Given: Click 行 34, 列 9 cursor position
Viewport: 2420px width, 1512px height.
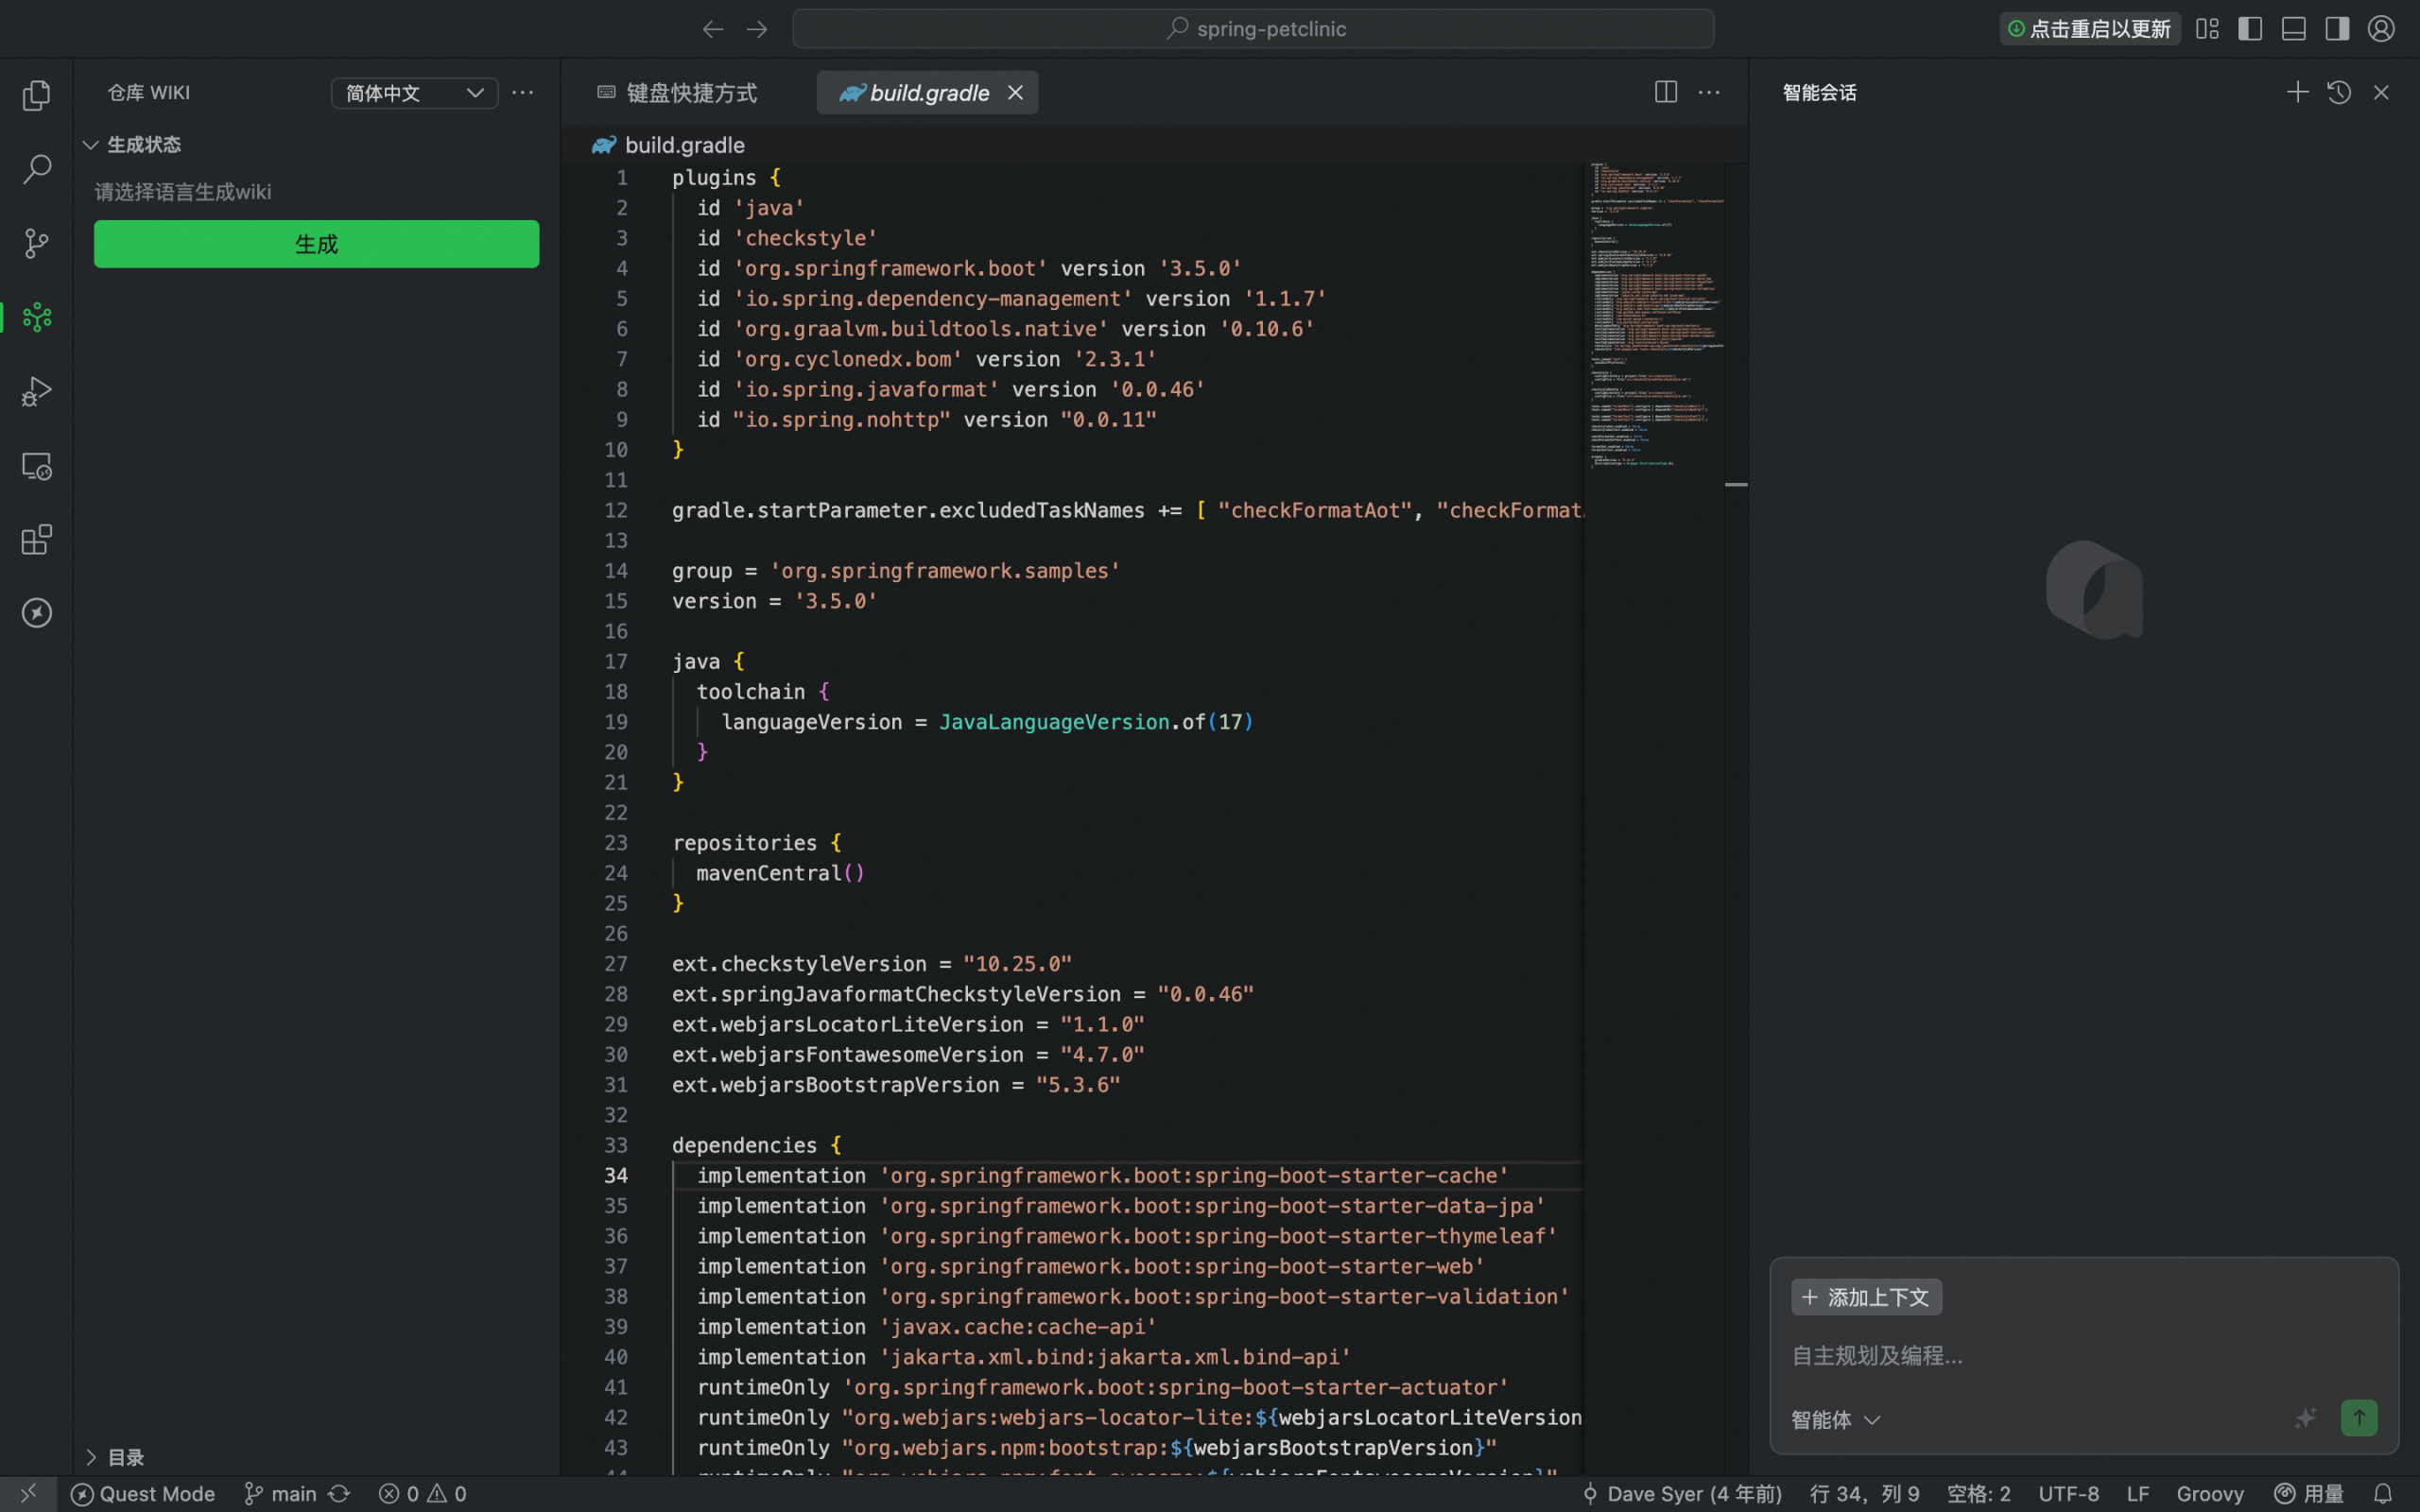Looking at the screenshot, I should (x=1864, y=1494).
